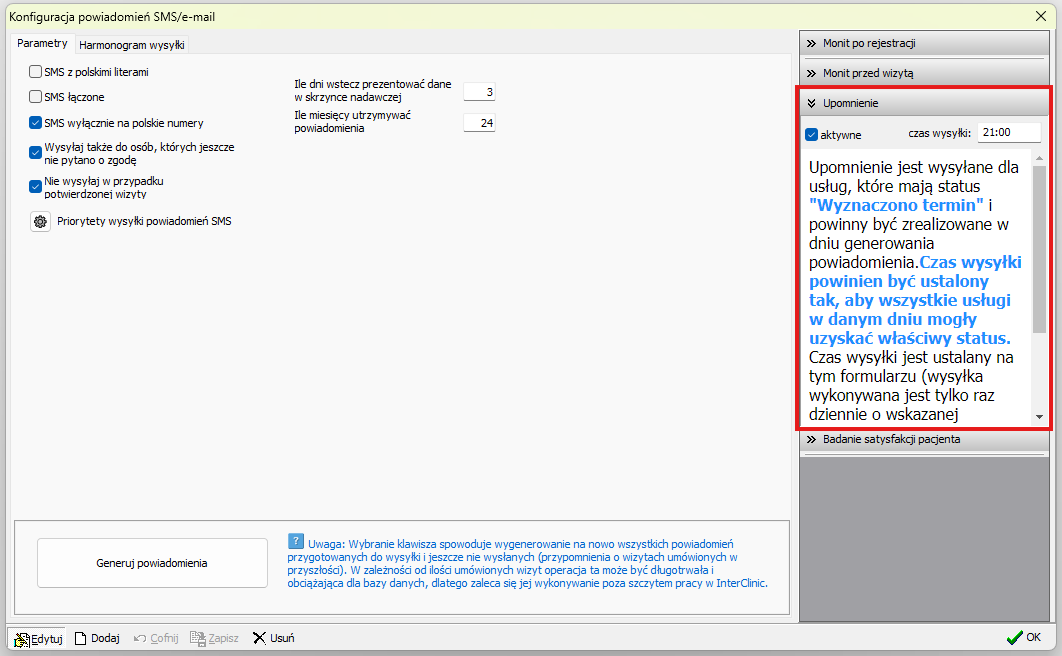Viewport: 1062px width, 656px height.
Task: Click the Dodaj new document icon
Action: coord(82,638)
